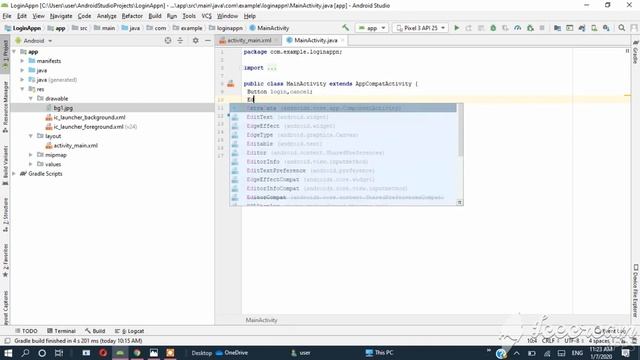Screen dimensions: 640x360
Task: Click the scroll from source target icon
Action: (168, 40)
